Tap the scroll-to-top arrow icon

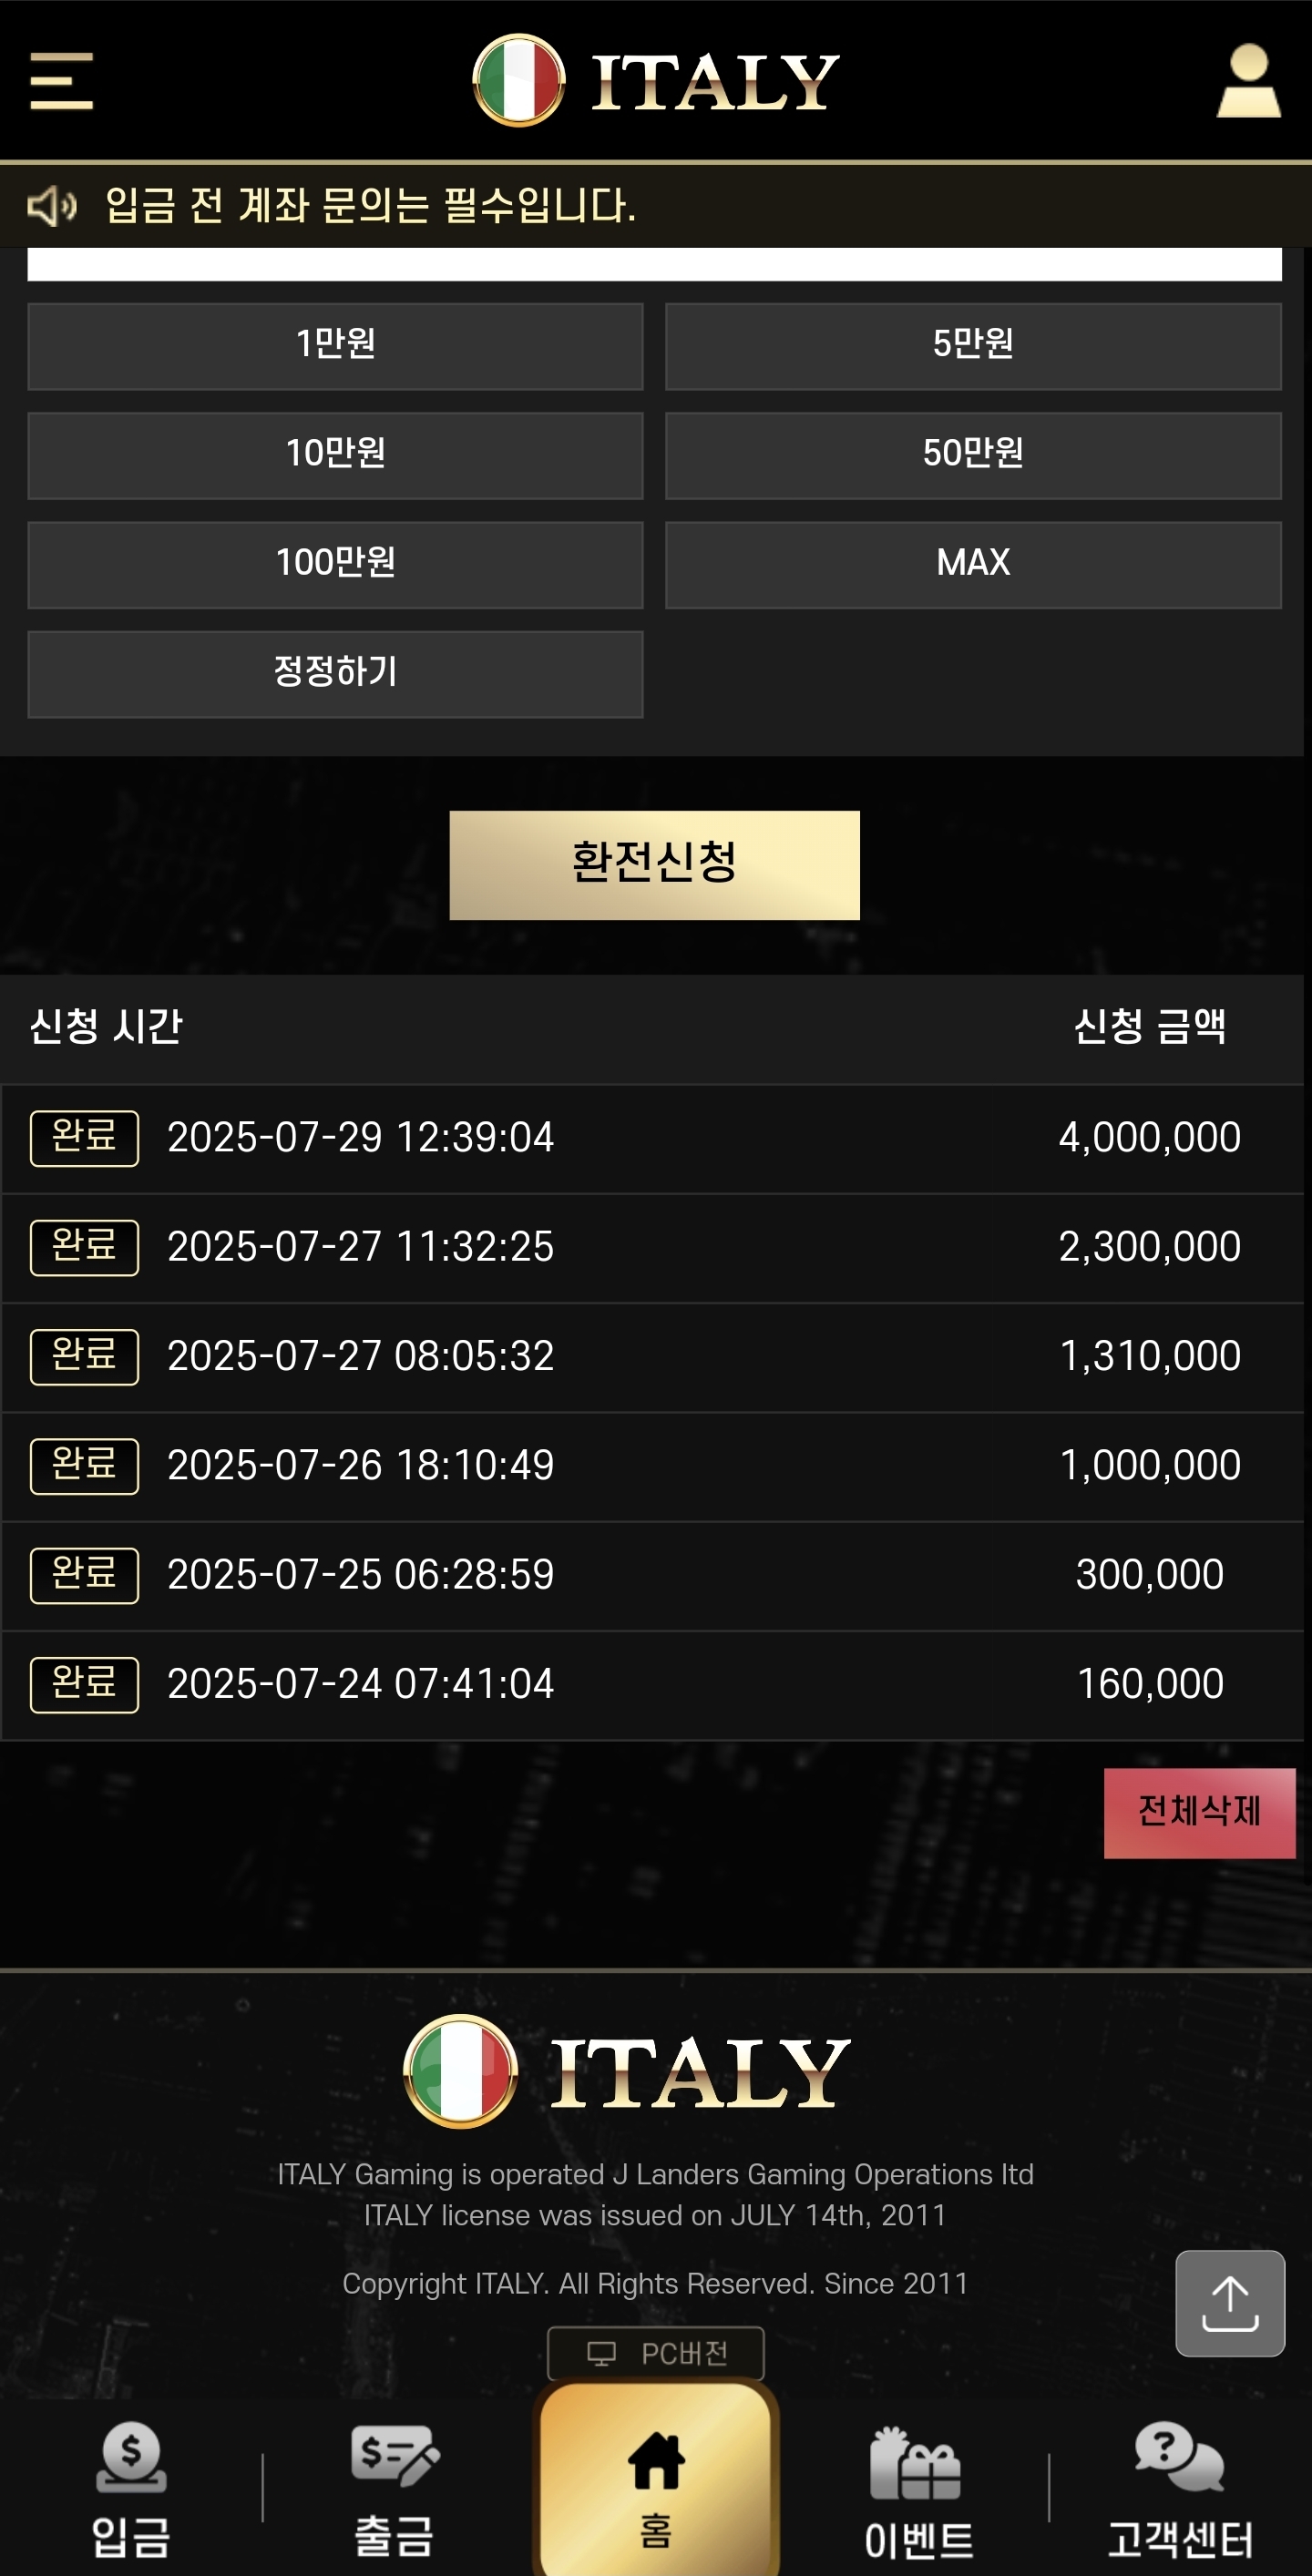click(x=1229, y=2303)
